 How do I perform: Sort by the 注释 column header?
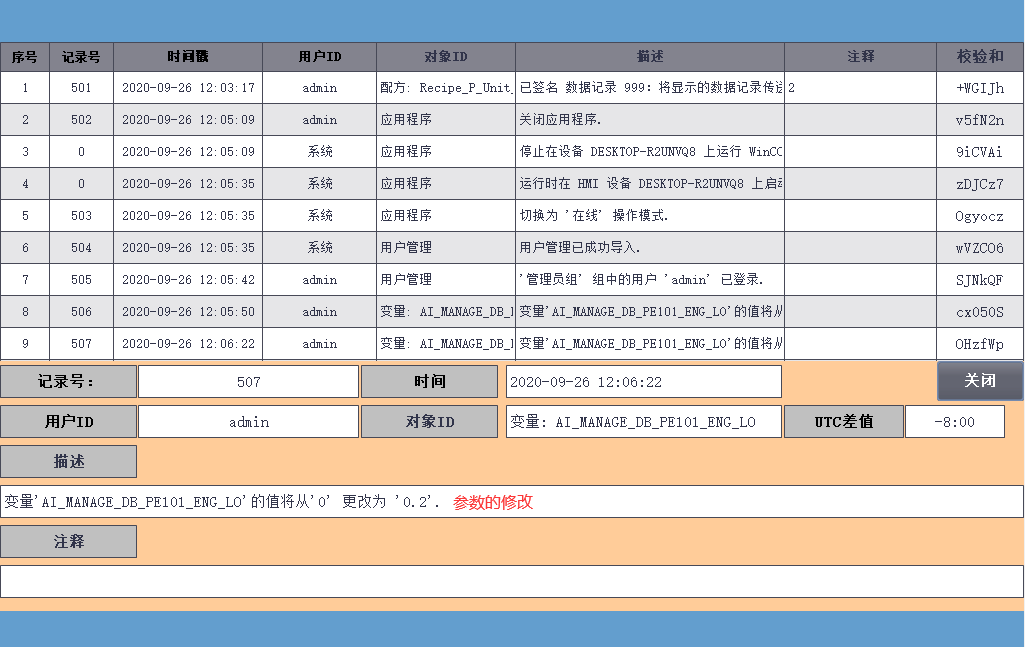click(860, 57)
